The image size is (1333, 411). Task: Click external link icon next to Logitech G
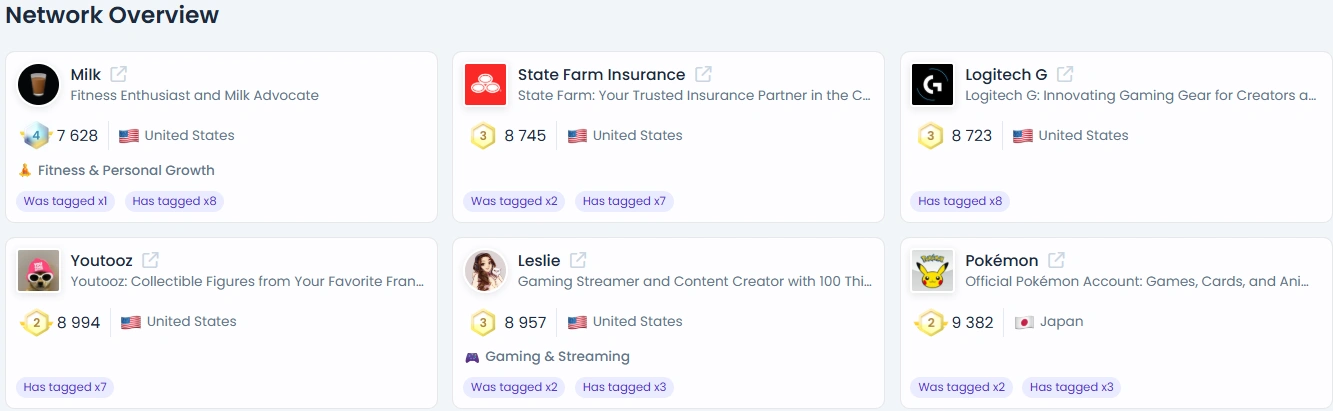pos(1065,74)
